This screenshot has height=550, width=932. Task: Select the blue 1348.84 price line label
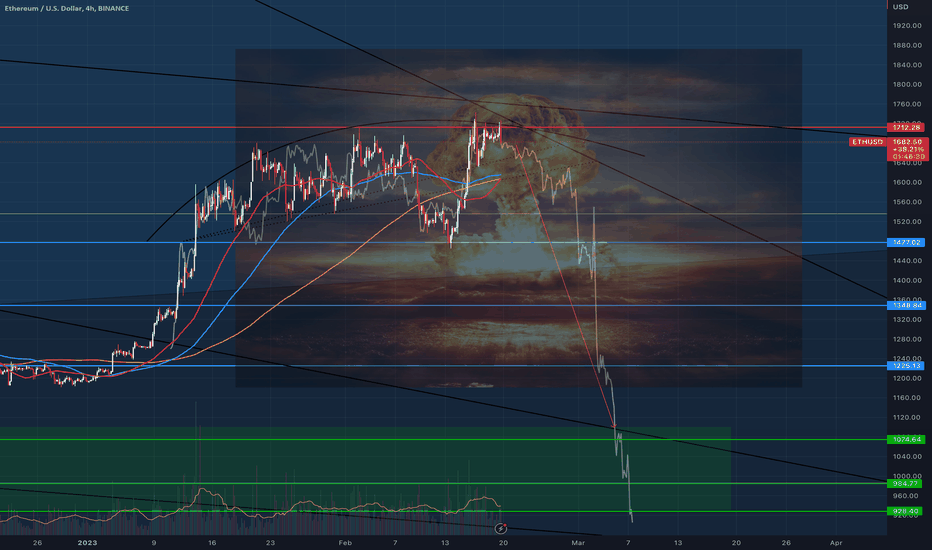[x=906, y=305]
